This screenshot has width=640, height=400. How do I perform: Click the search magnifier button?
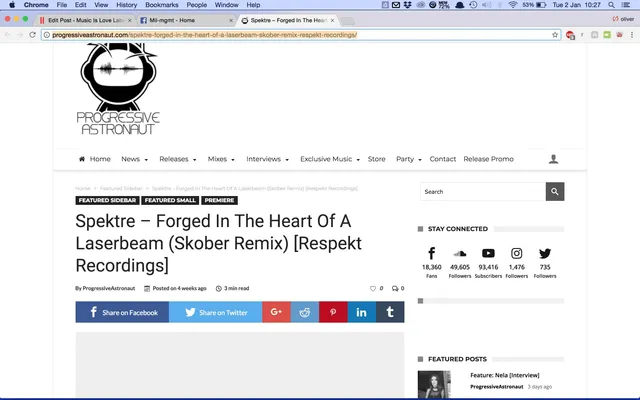[x=555, y=191]
